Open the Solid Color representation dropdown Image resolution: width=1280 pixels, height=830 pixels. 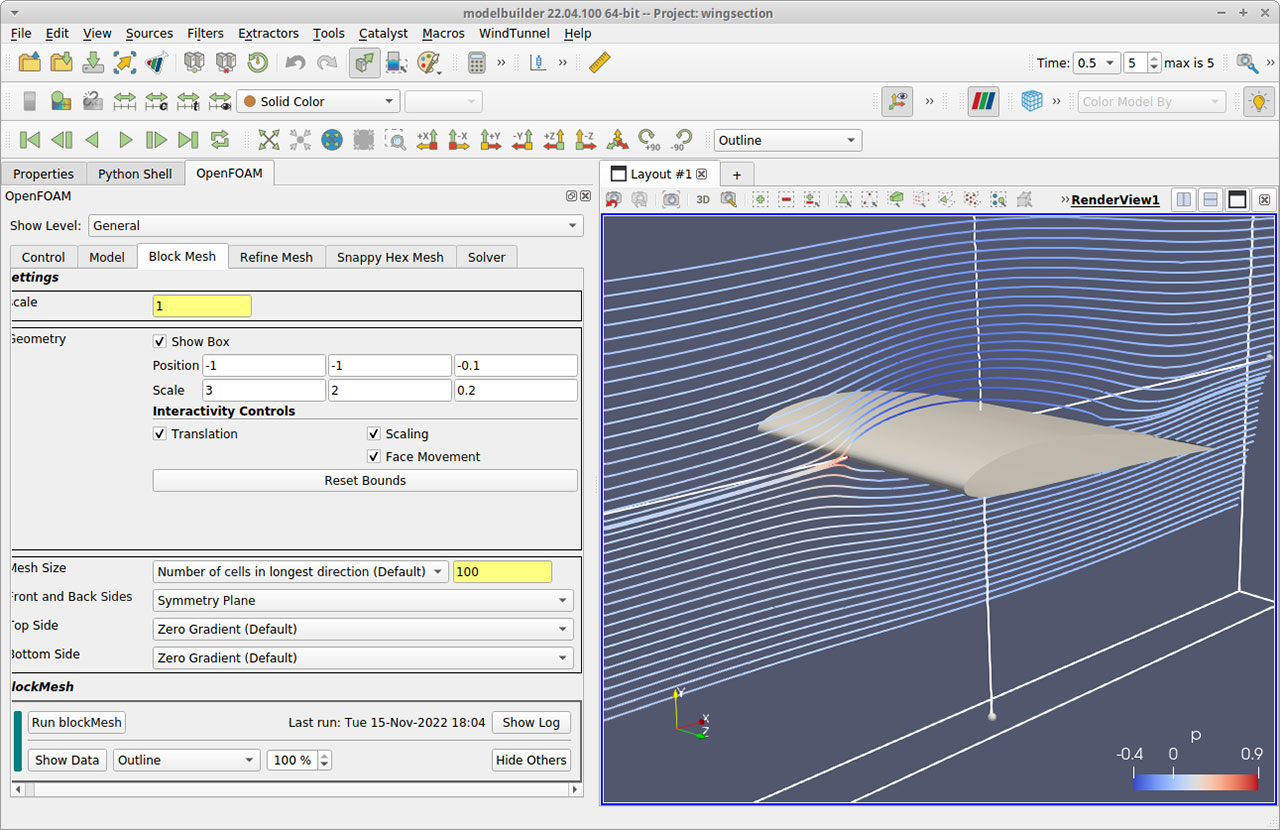[317, 101]
